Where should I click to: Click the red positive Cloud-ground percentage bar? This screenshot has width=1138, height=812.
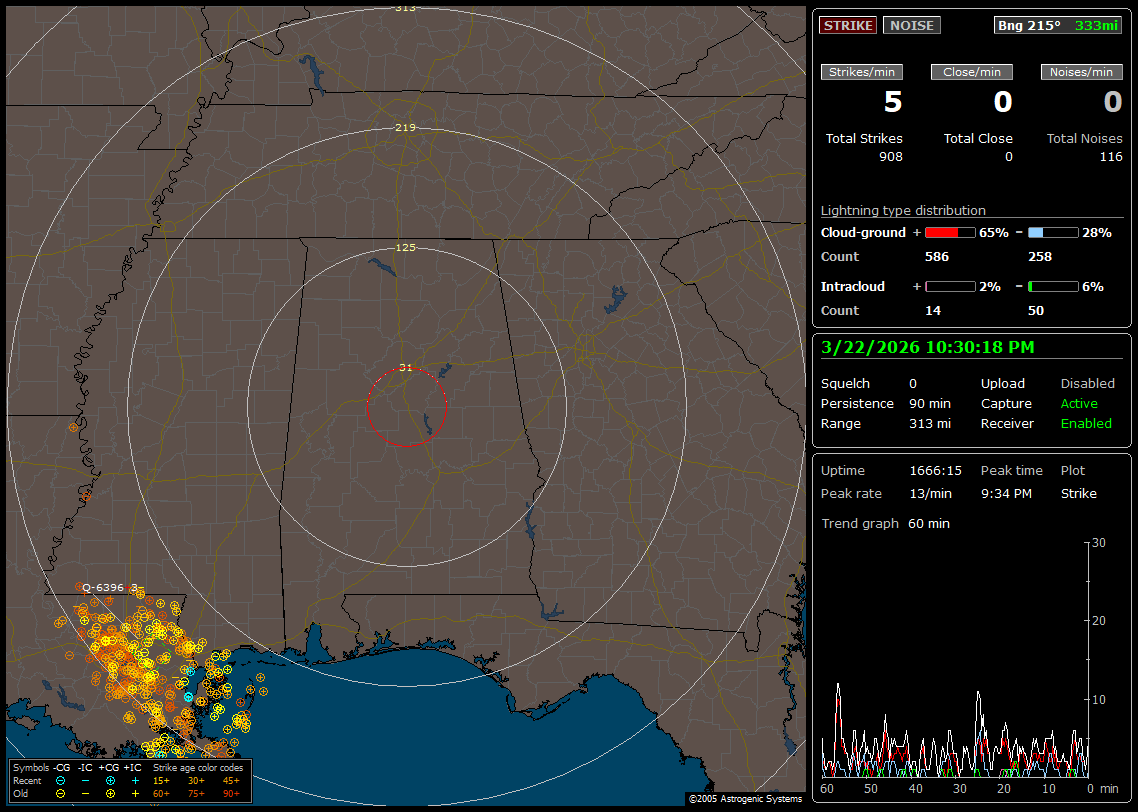tap(950, 233)
